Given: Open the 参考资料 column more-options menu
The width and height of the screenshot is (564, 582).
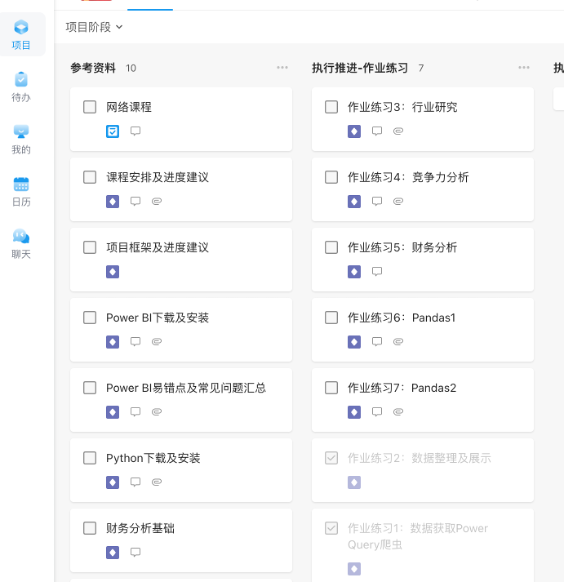Looking at the screenshot, I should pos(282,68).
